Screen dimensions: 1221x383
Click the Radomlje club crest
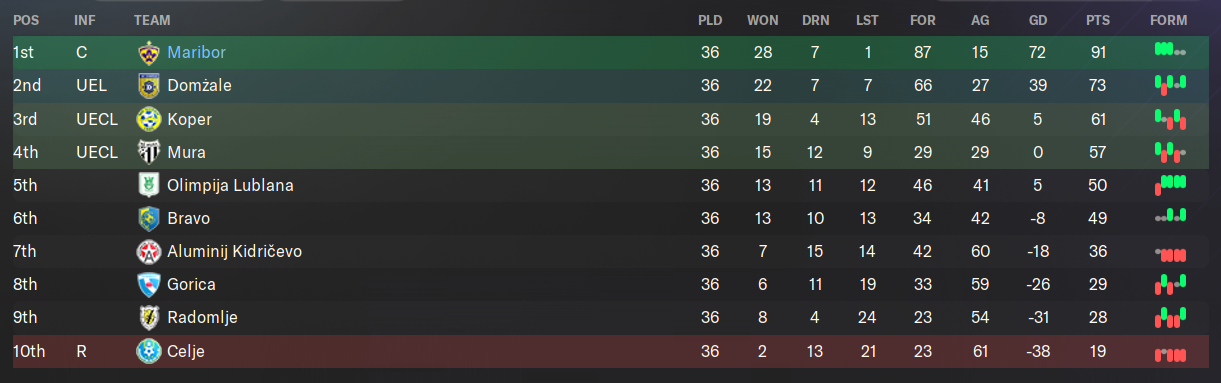click(x=149, y=317)
